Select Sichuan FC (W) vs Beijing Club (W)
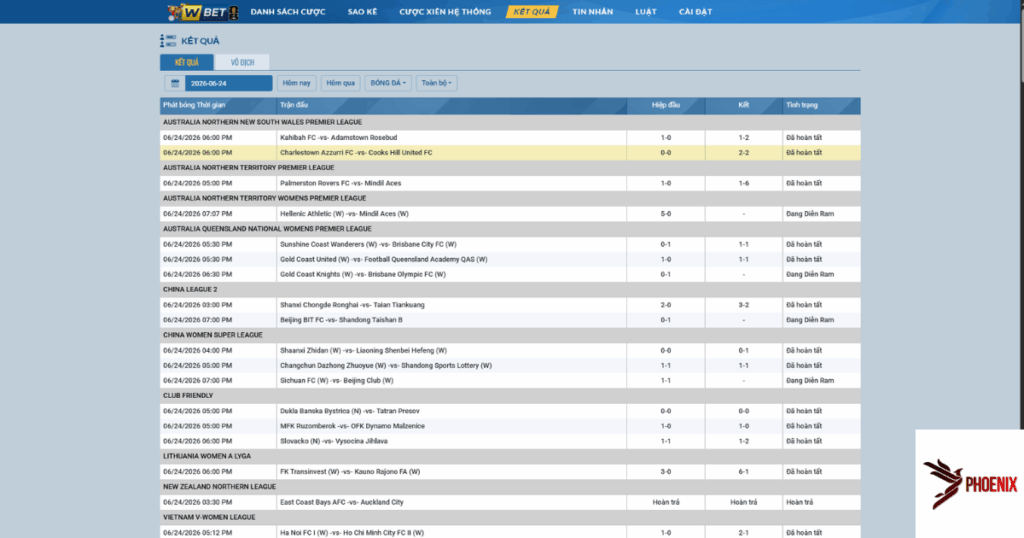The height and width of the screenshot is (538, 1024). click(x=510, y=381)
